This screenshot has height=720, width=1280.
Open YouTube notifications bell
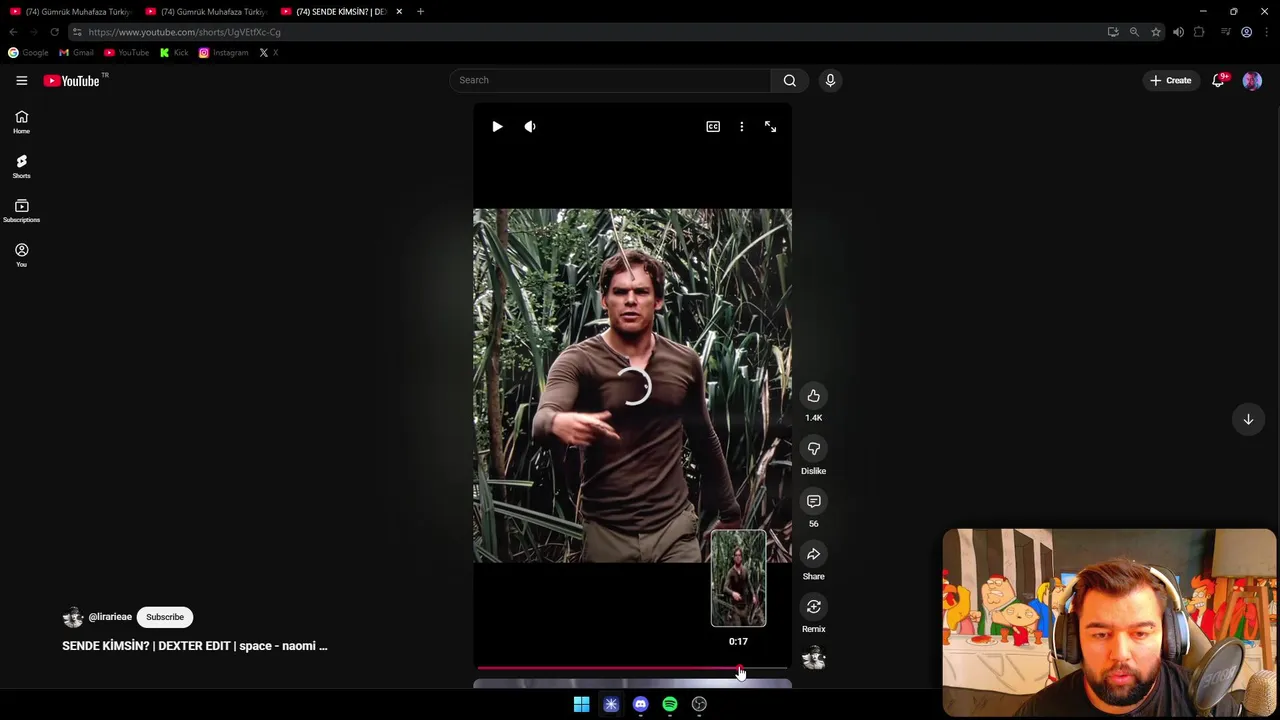pos(1218,80)
